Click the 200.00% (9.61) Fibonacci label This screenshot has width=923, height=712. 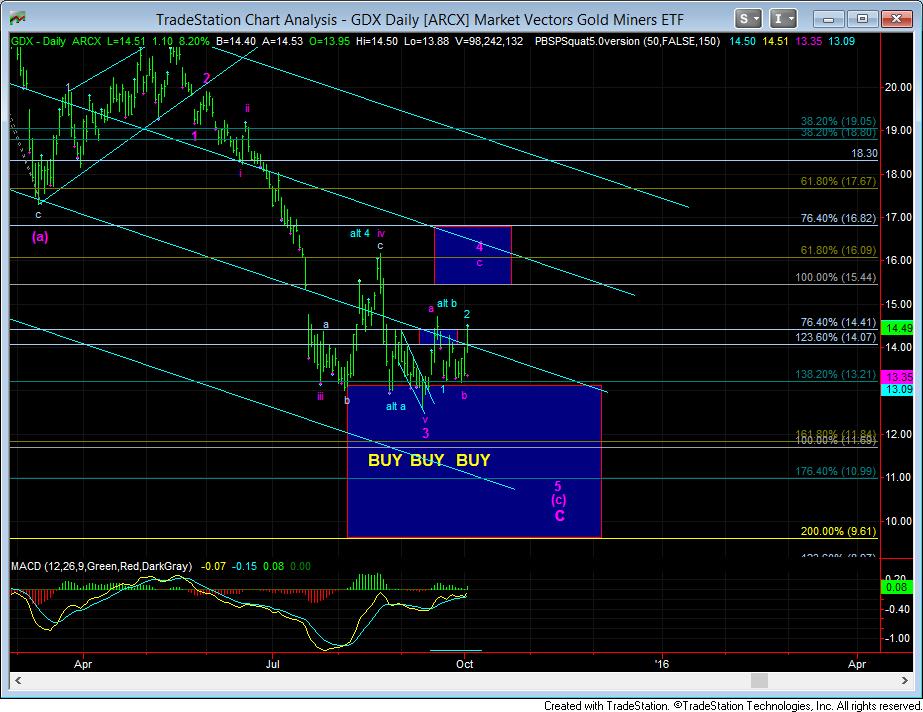point(838,531)
